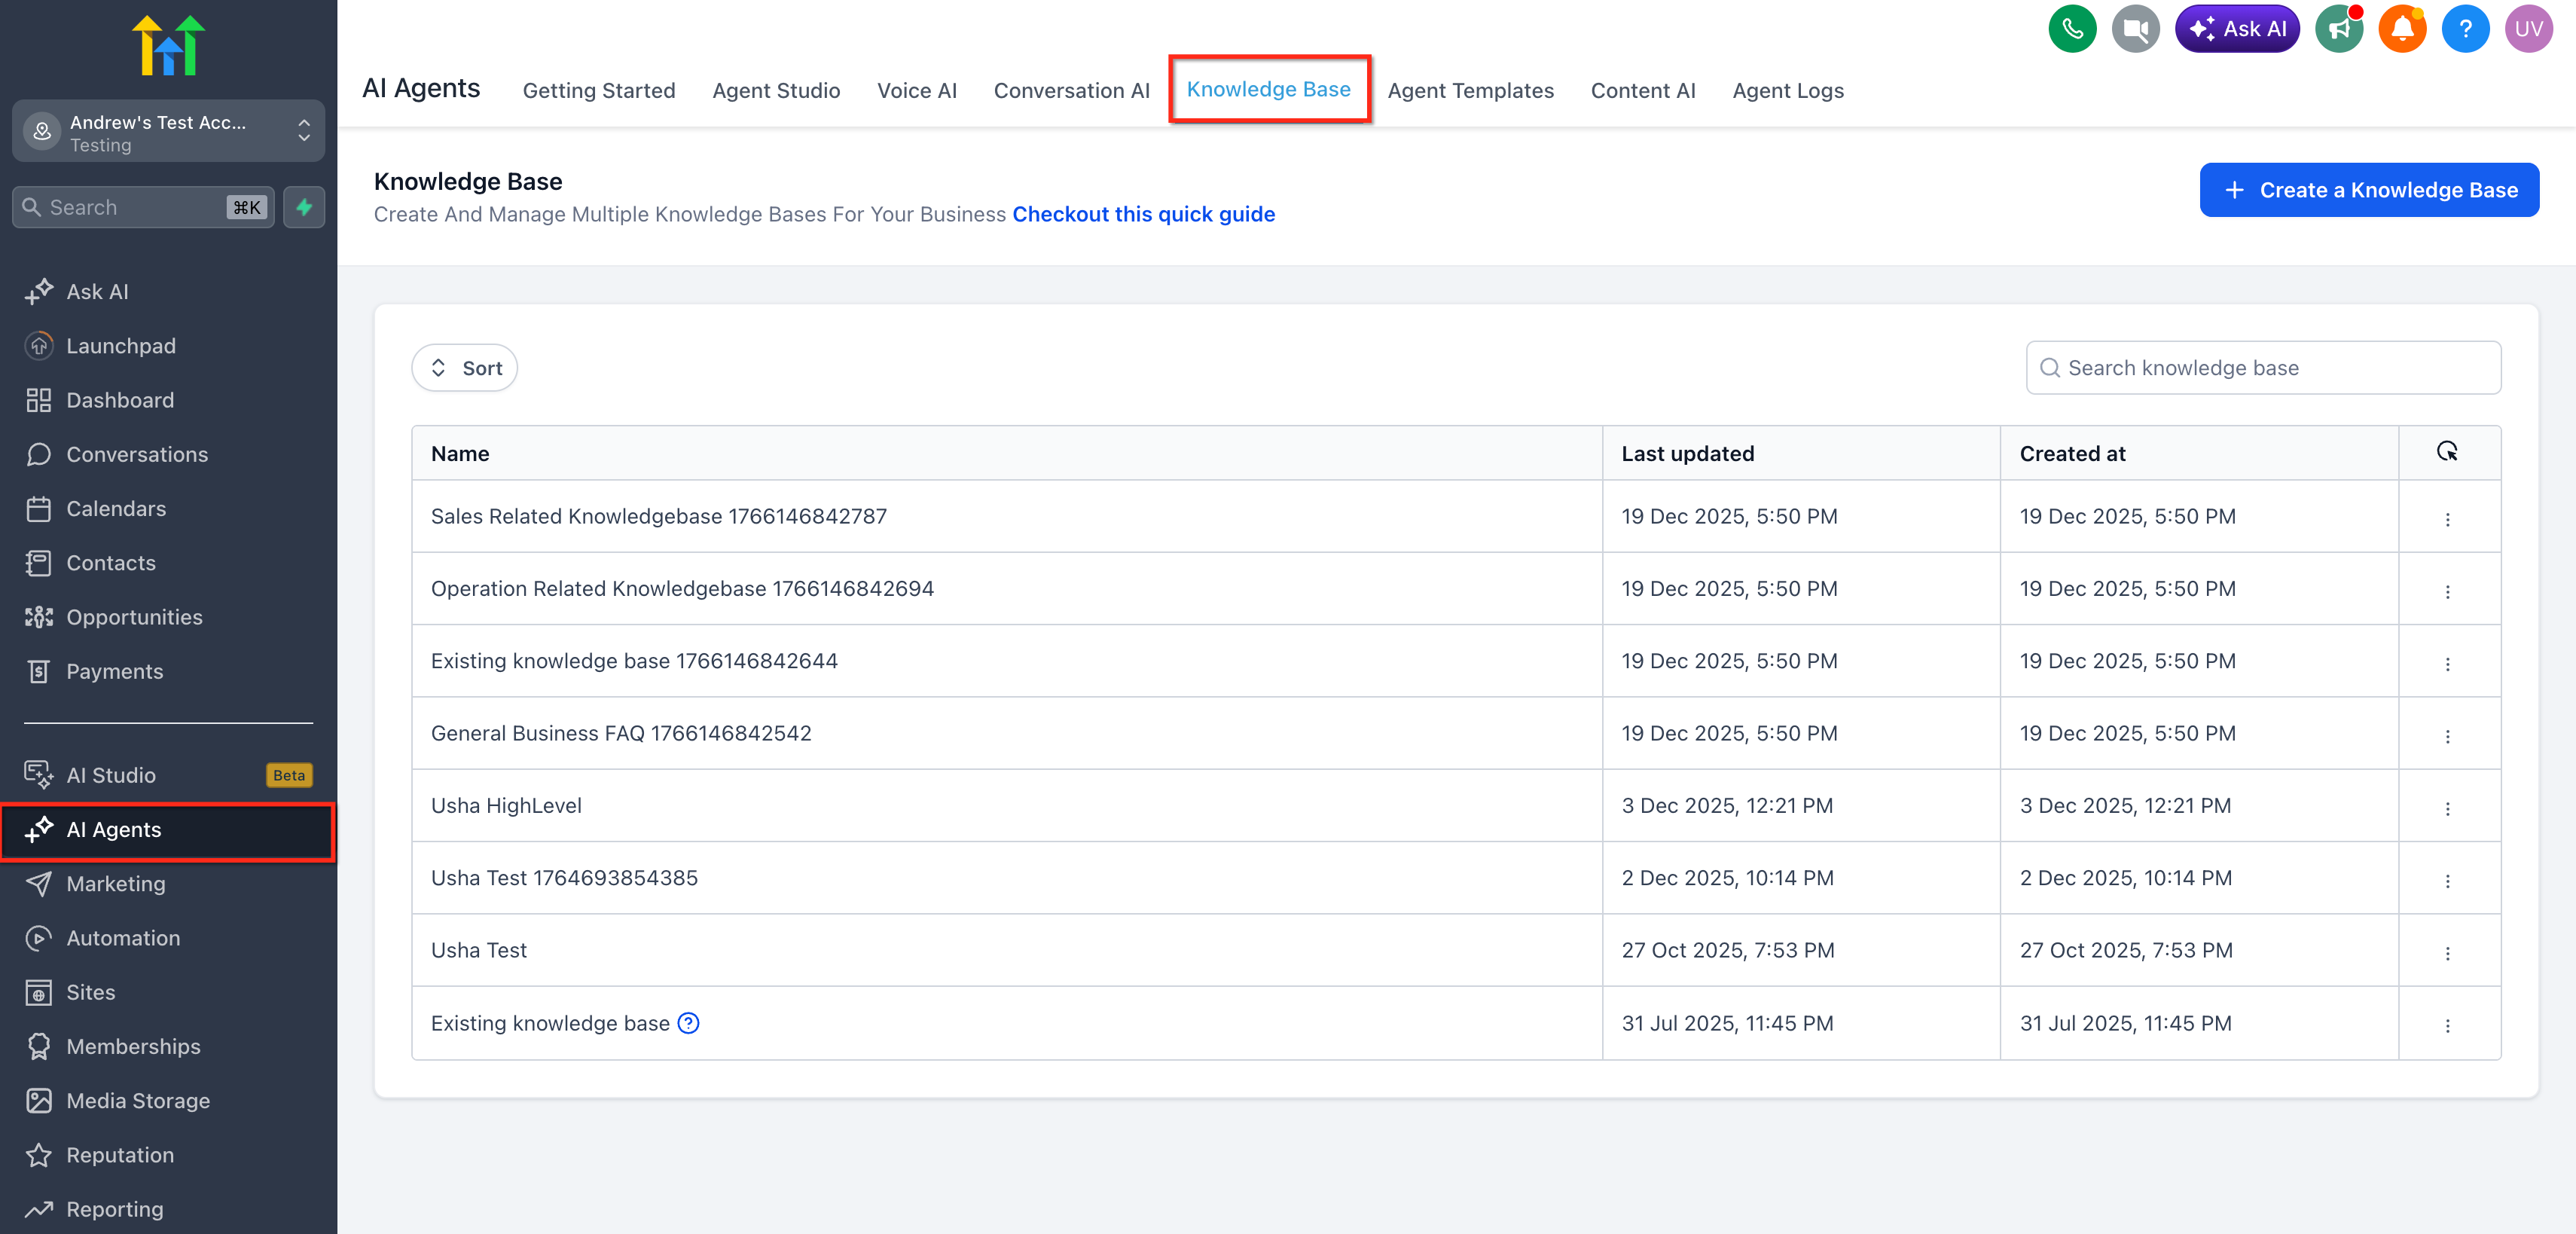Expand the Andrew's Test Account switcher
2576x1234 pixels.
[x=168, y=131]
